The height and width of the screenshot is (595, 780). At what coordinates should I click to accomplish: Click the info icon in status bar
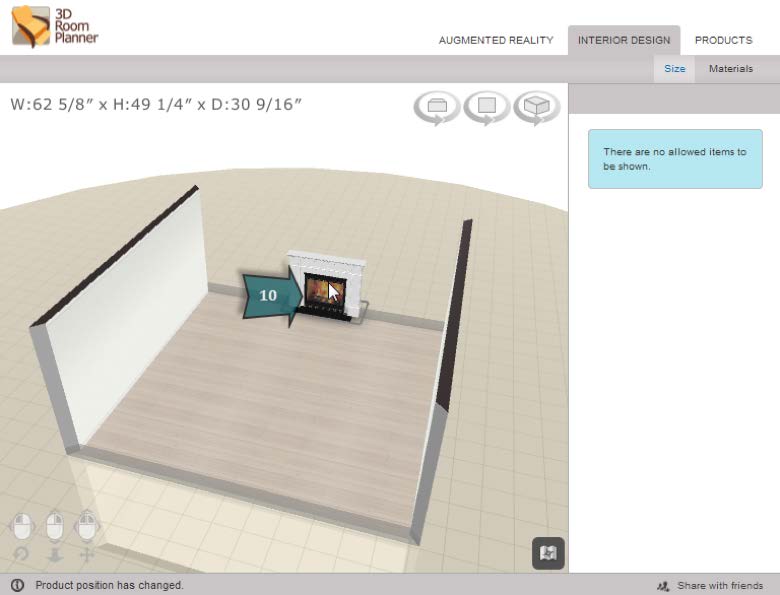tap(17, 585)
